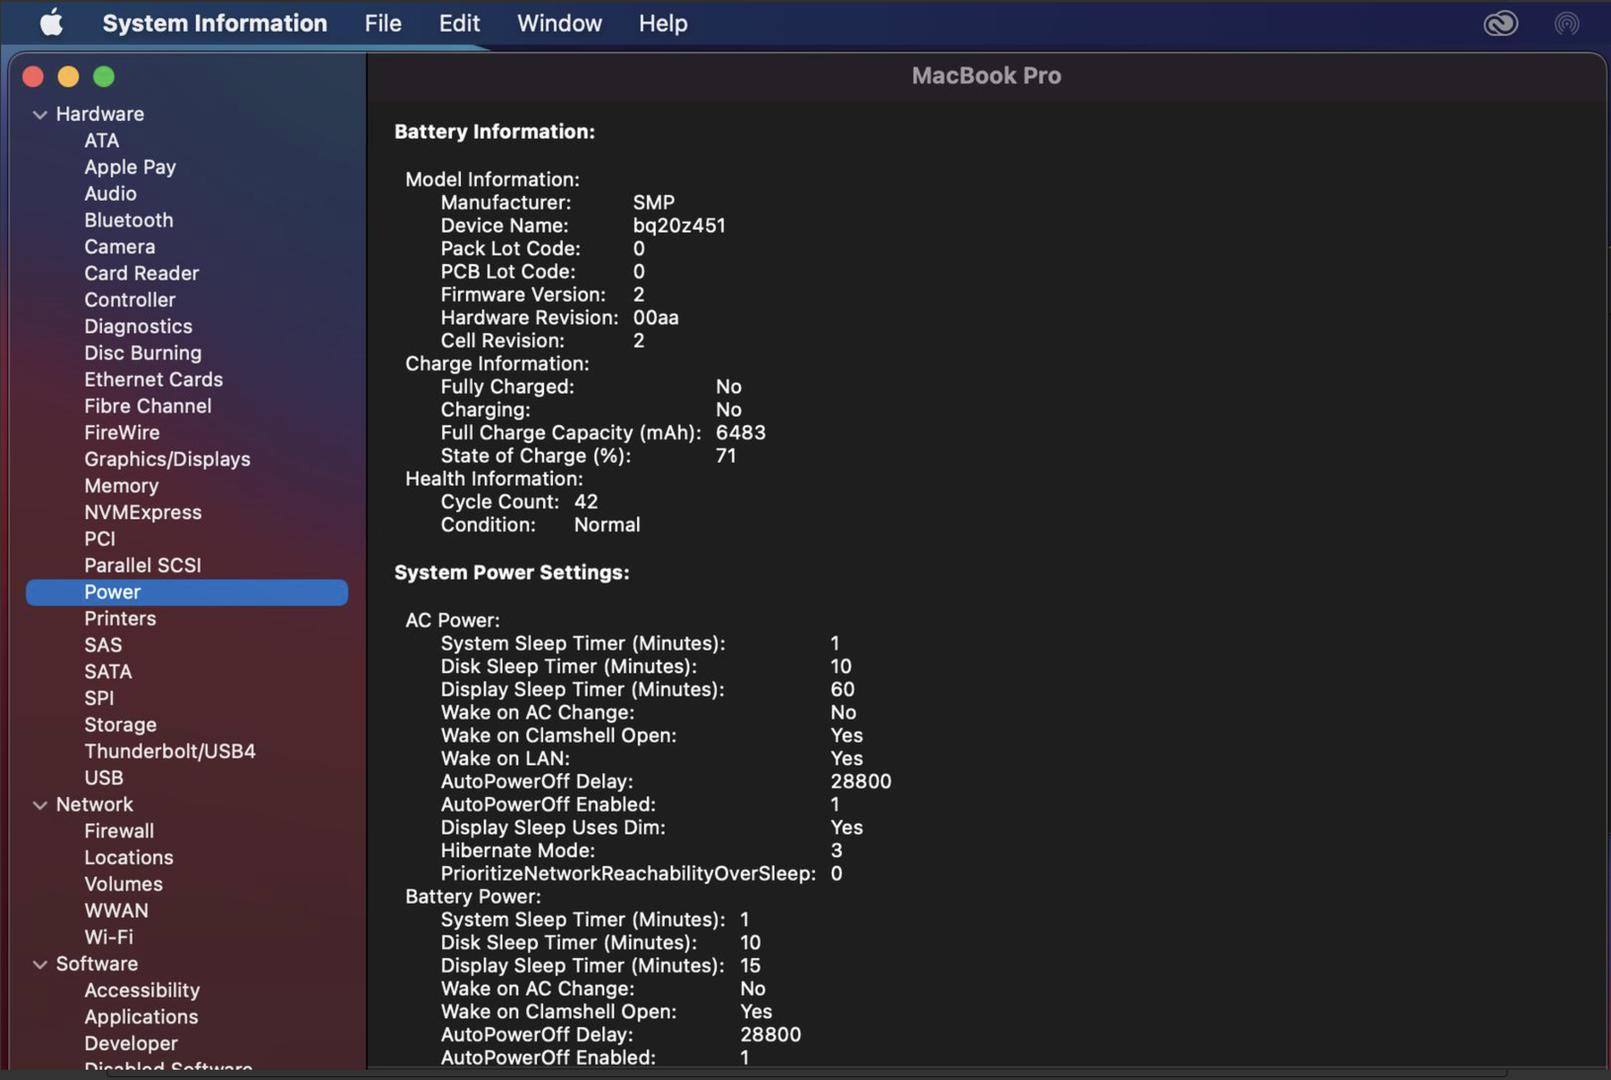Collapse the Network section chevron

point(40,805)
